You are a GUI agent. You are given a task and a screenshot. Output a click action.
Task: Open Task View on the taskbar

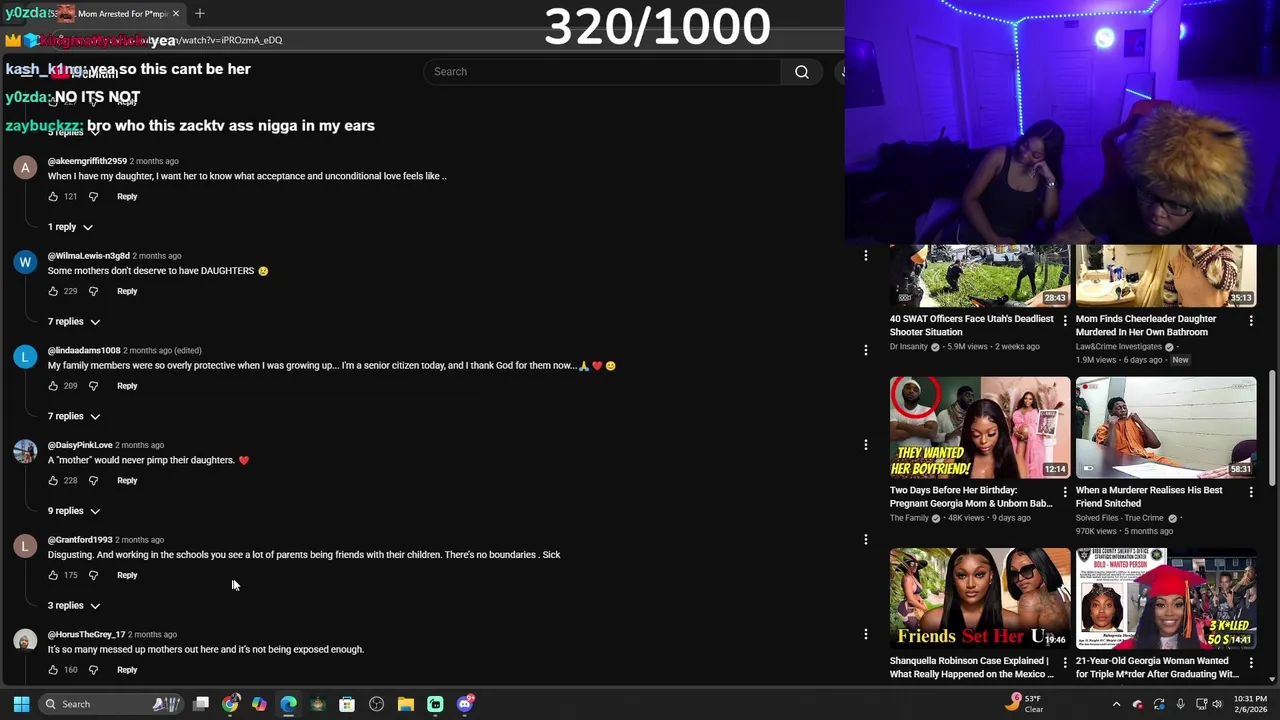(x=201, y=704)
